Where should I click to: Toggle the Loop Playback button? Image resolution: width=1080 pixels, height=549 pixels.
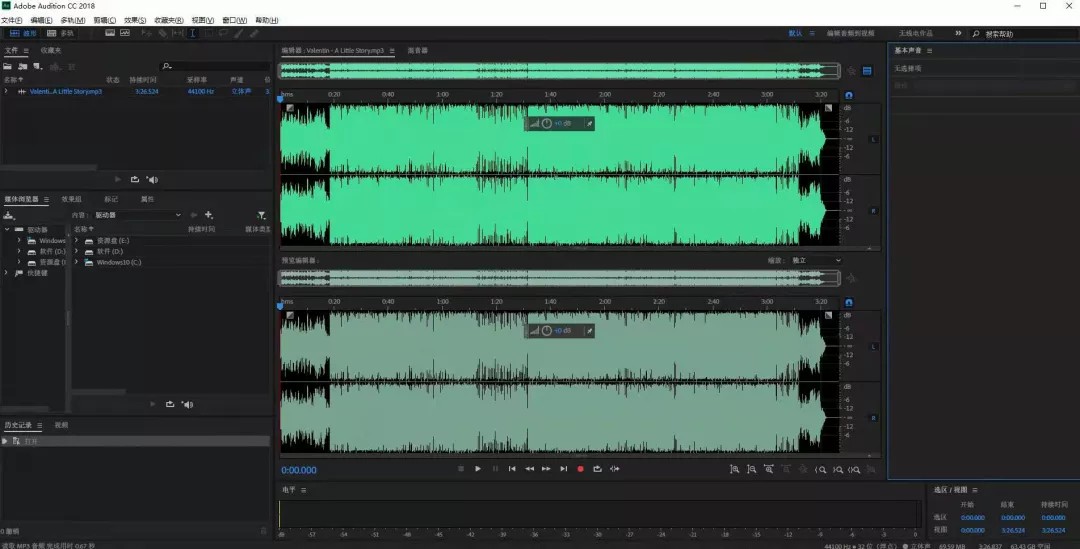[597, 468]
